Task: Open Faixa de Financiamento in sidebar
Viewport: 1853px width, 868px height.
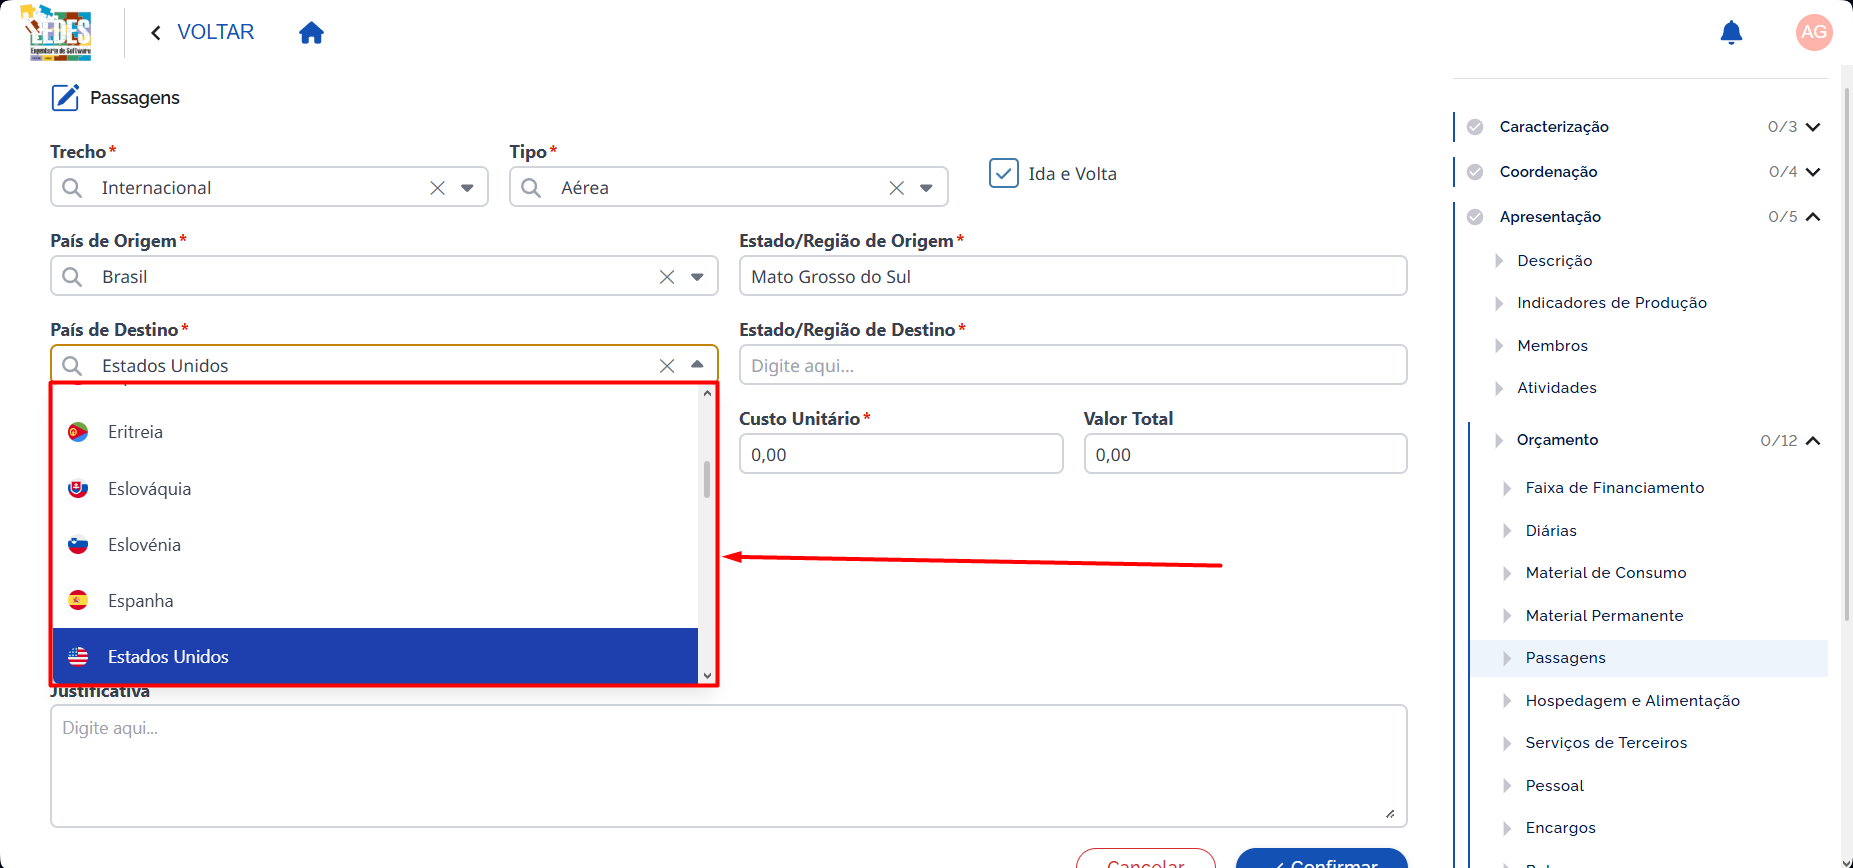Action: 1614,488
